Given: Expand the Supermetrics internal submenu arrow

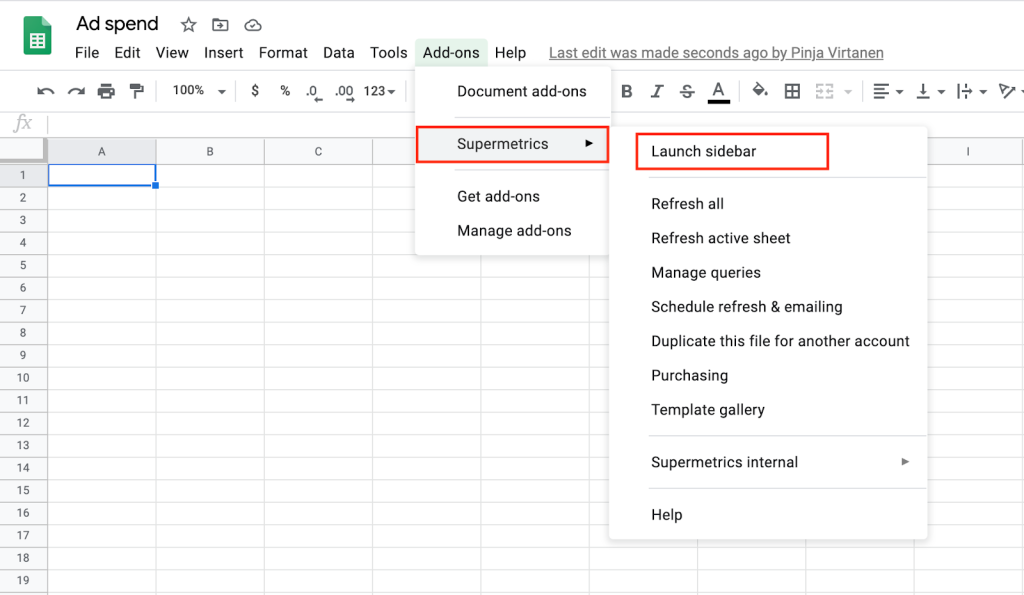Looking at the screenshot, I should pyautogui.click(x=905, y=462).
